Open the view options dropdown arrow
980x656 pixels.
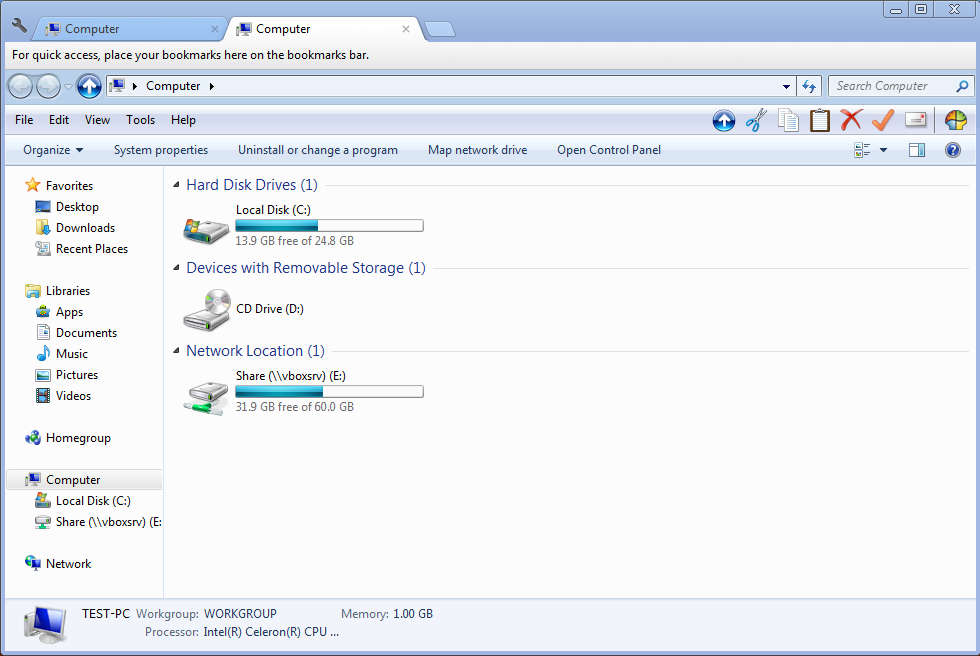click(x=883, y=150)
